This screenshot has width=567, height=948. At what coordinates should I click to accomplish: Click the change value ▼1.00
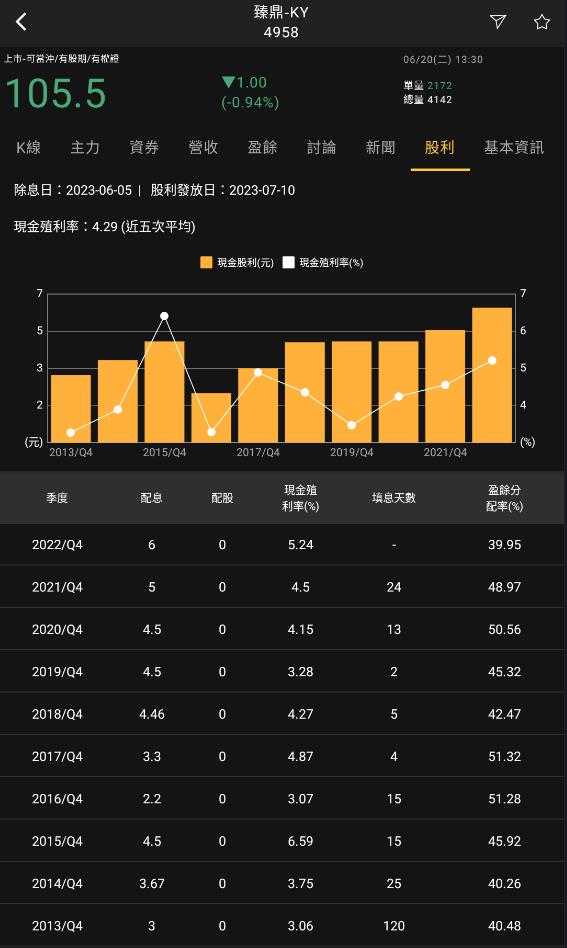244,82
